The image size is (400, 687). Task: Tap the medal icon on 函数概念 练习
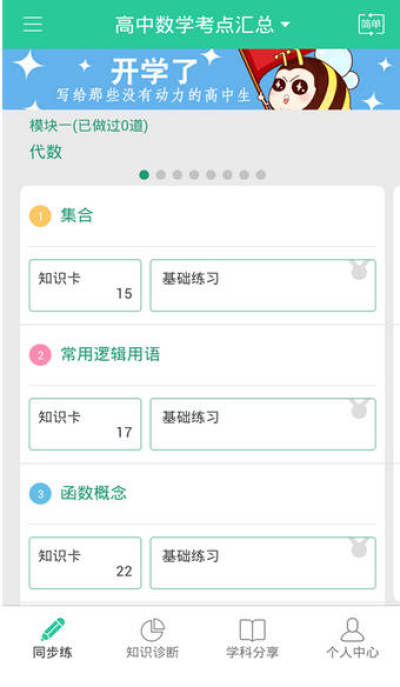pos(359,548)
